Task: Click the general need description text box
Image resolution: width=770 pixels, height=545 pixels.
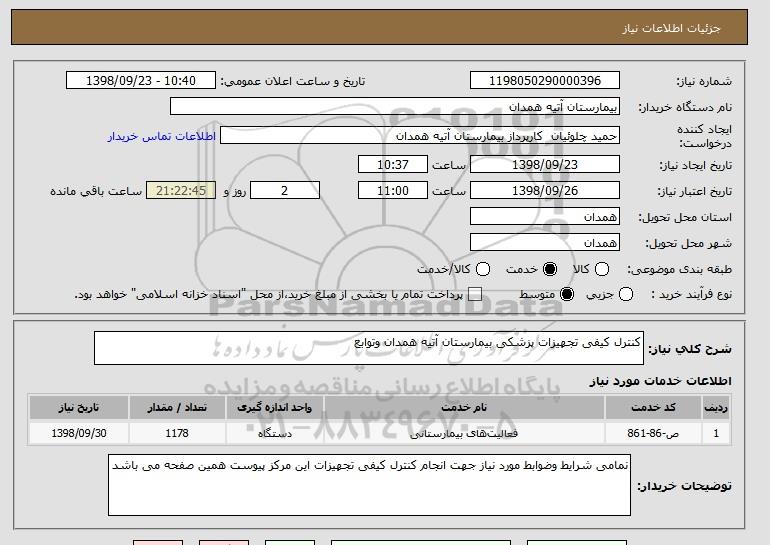Action: tap(369, 348)
